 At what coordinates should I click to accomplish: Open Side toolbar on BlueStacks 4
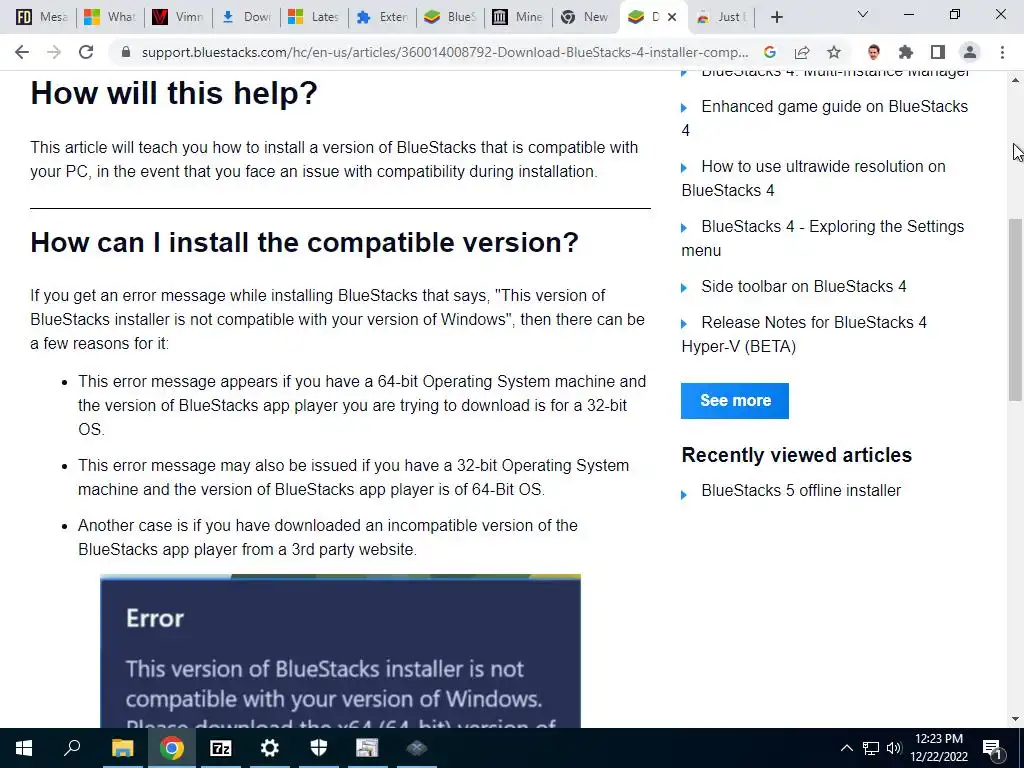pyautogui.click(x=803, y=286)
